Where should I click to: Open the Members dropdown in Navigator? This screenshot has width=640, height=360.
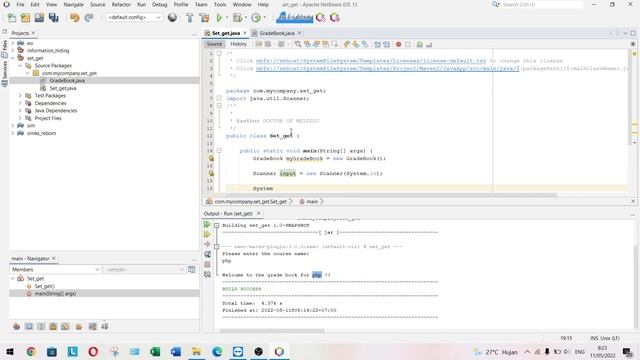(55, 269)
